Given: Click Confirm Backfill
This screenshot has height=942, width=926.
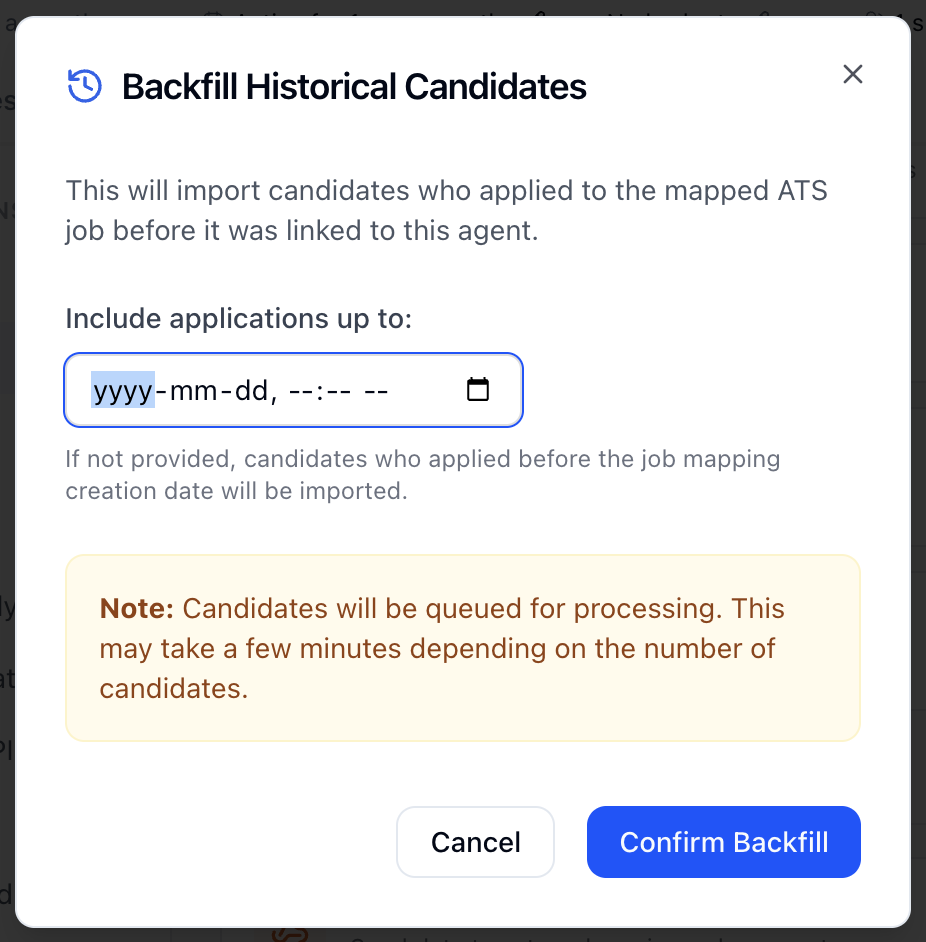Looking at the screenshot, I should point(723,842).
